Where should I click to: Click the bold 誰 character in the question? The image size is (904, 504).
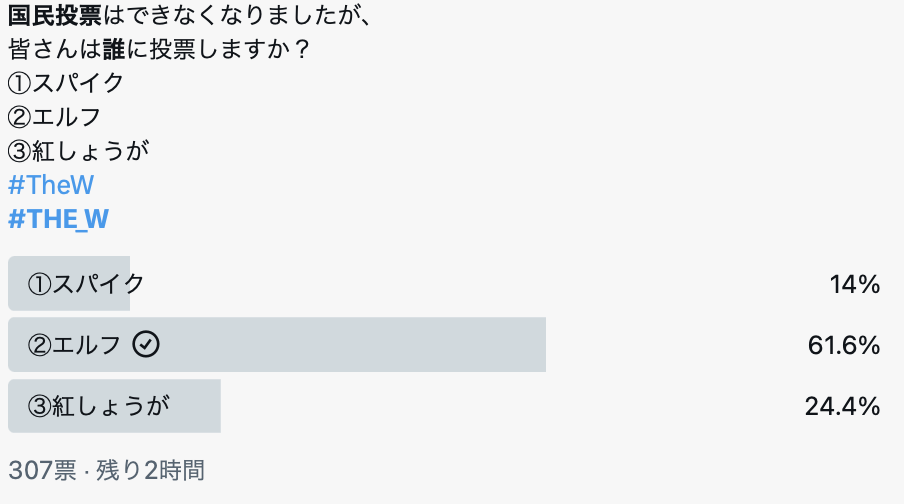click(x=113, y=49)
